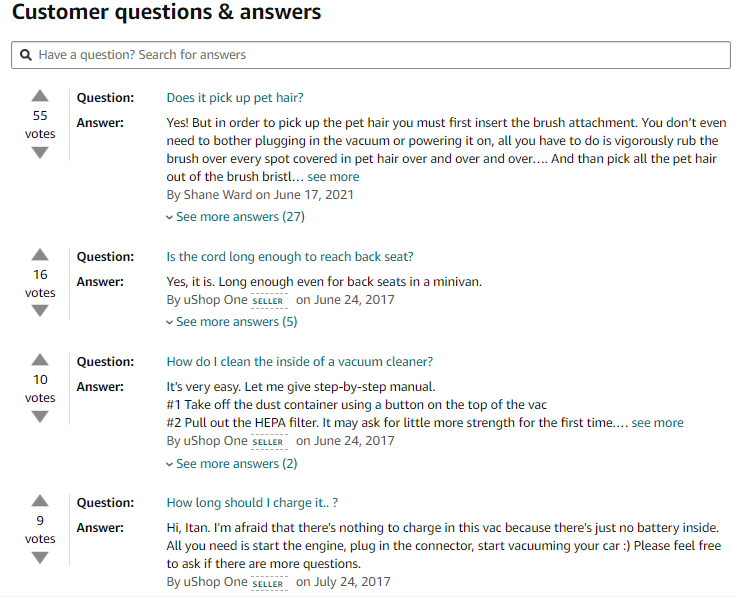736x597 pixels.
Task: Upvote the charging time question
Action: [40, 501]
